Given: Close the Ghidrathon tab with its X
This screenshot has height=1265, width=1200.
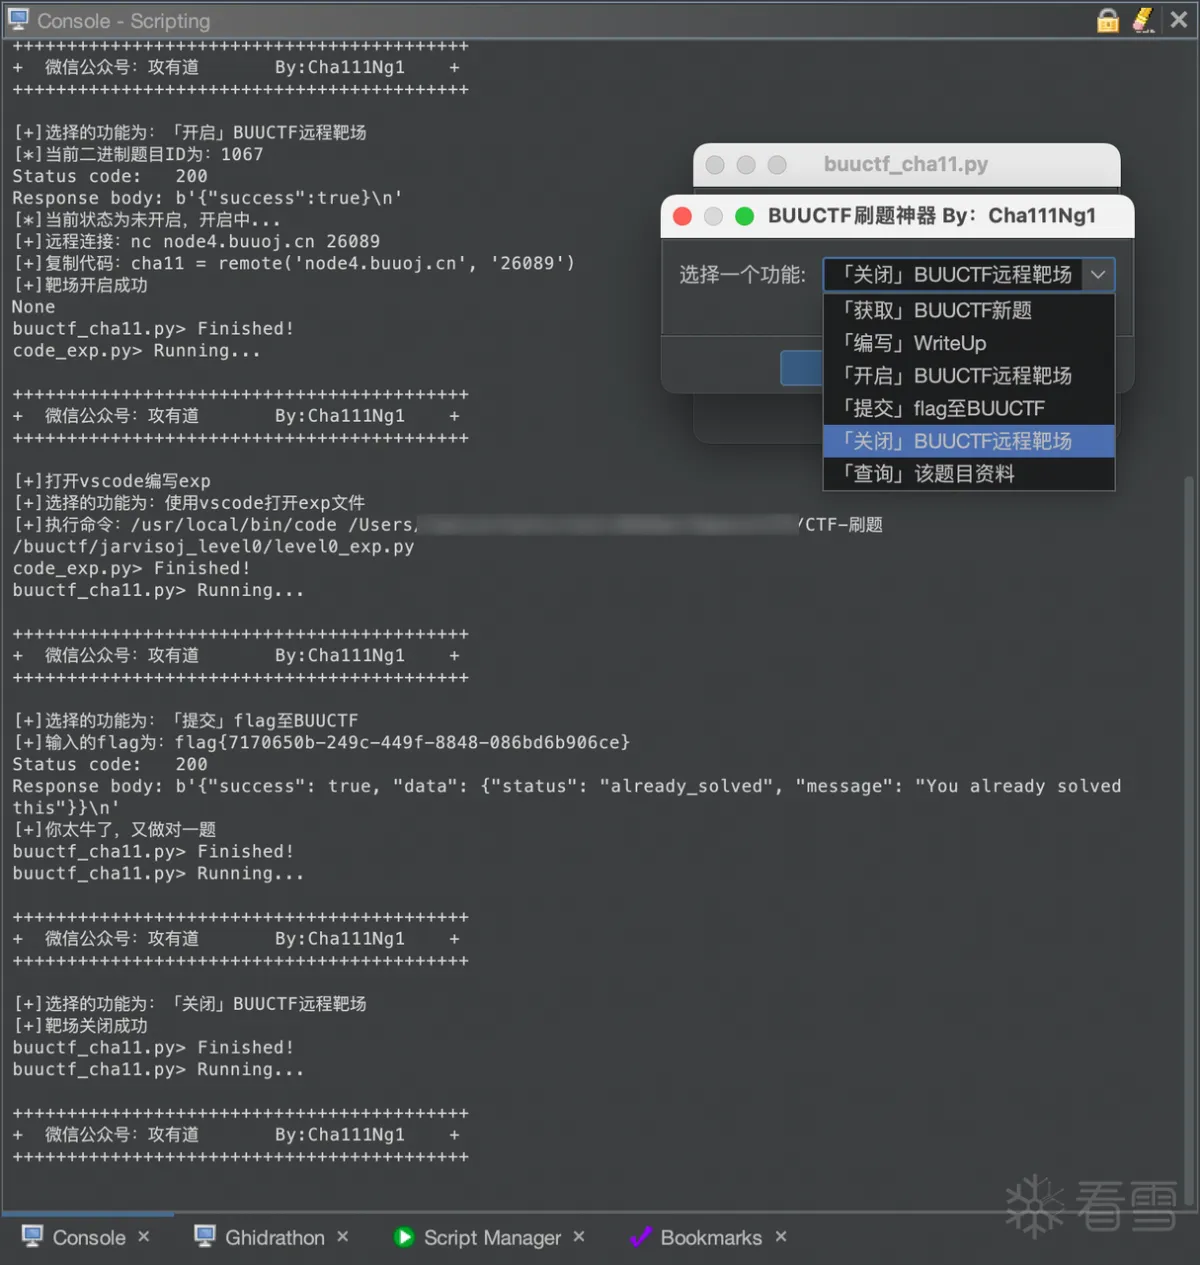Looking at the screenshot, I should (343, 1237).
